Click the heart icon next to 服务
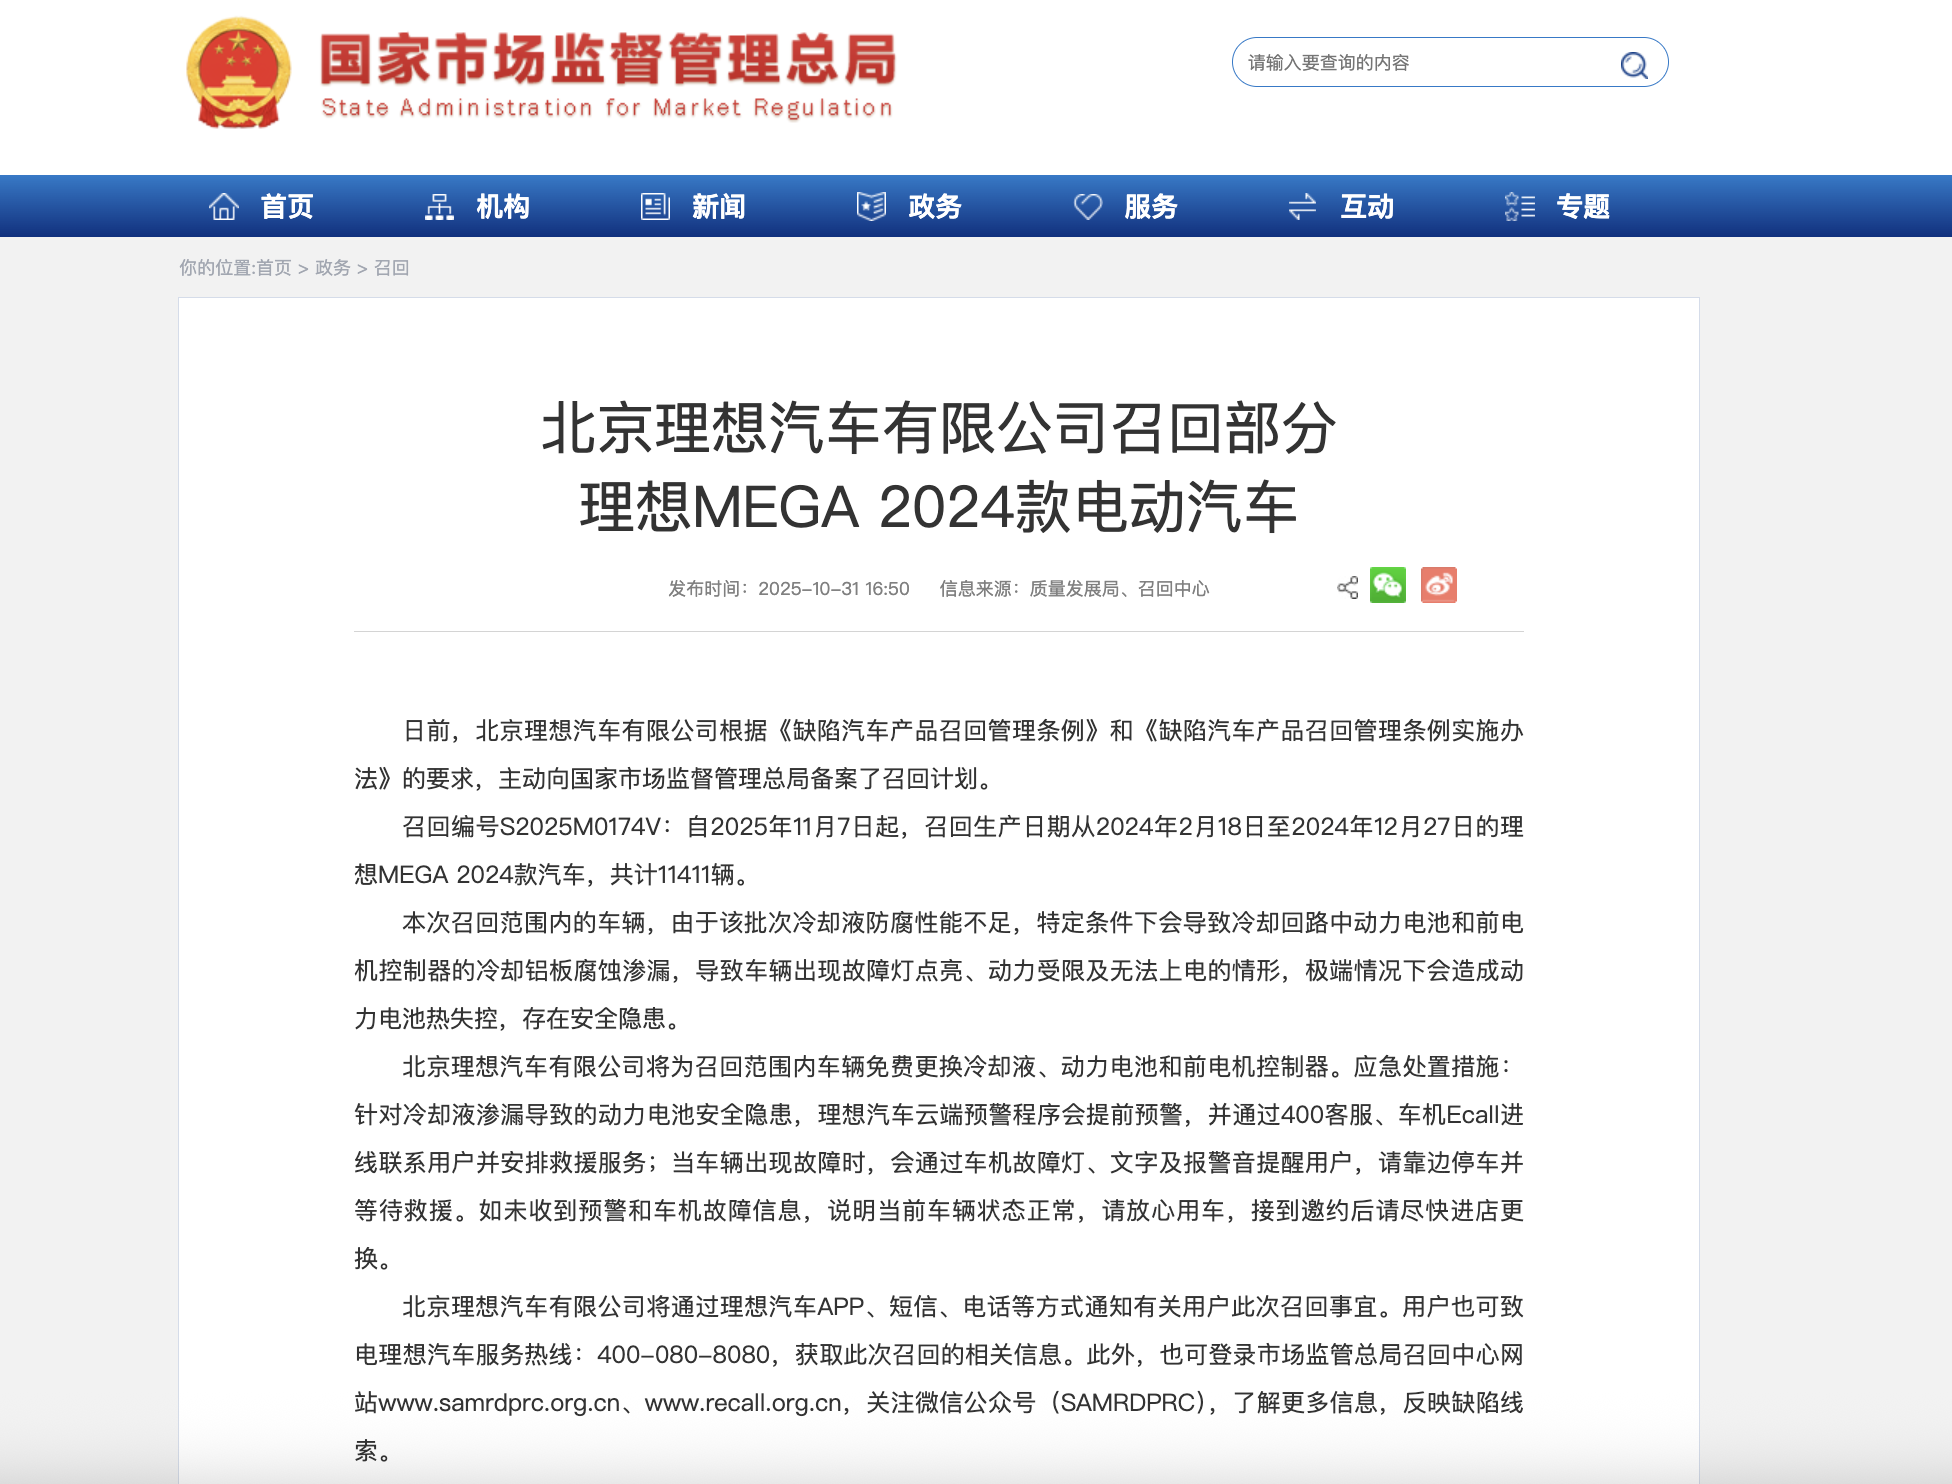Viewport: 1952px width, 1484px height. [x=1089, y=205]
